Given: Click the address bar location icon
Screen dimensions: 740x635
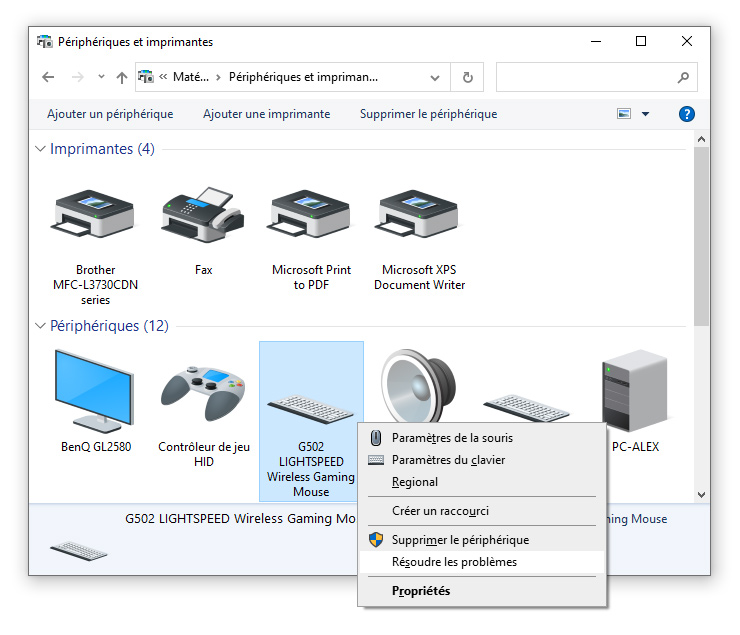Looking at the screenshot, I should click(x=146, y=76).
